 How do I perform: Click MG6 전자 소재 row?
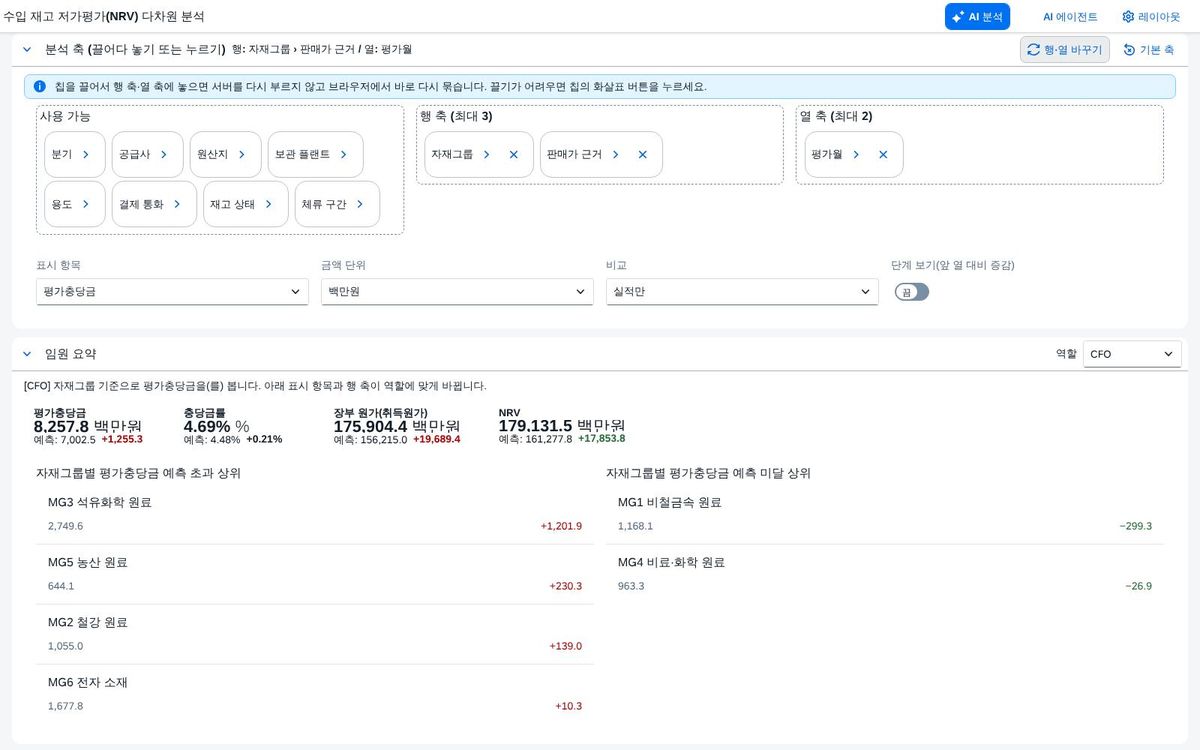315,694
